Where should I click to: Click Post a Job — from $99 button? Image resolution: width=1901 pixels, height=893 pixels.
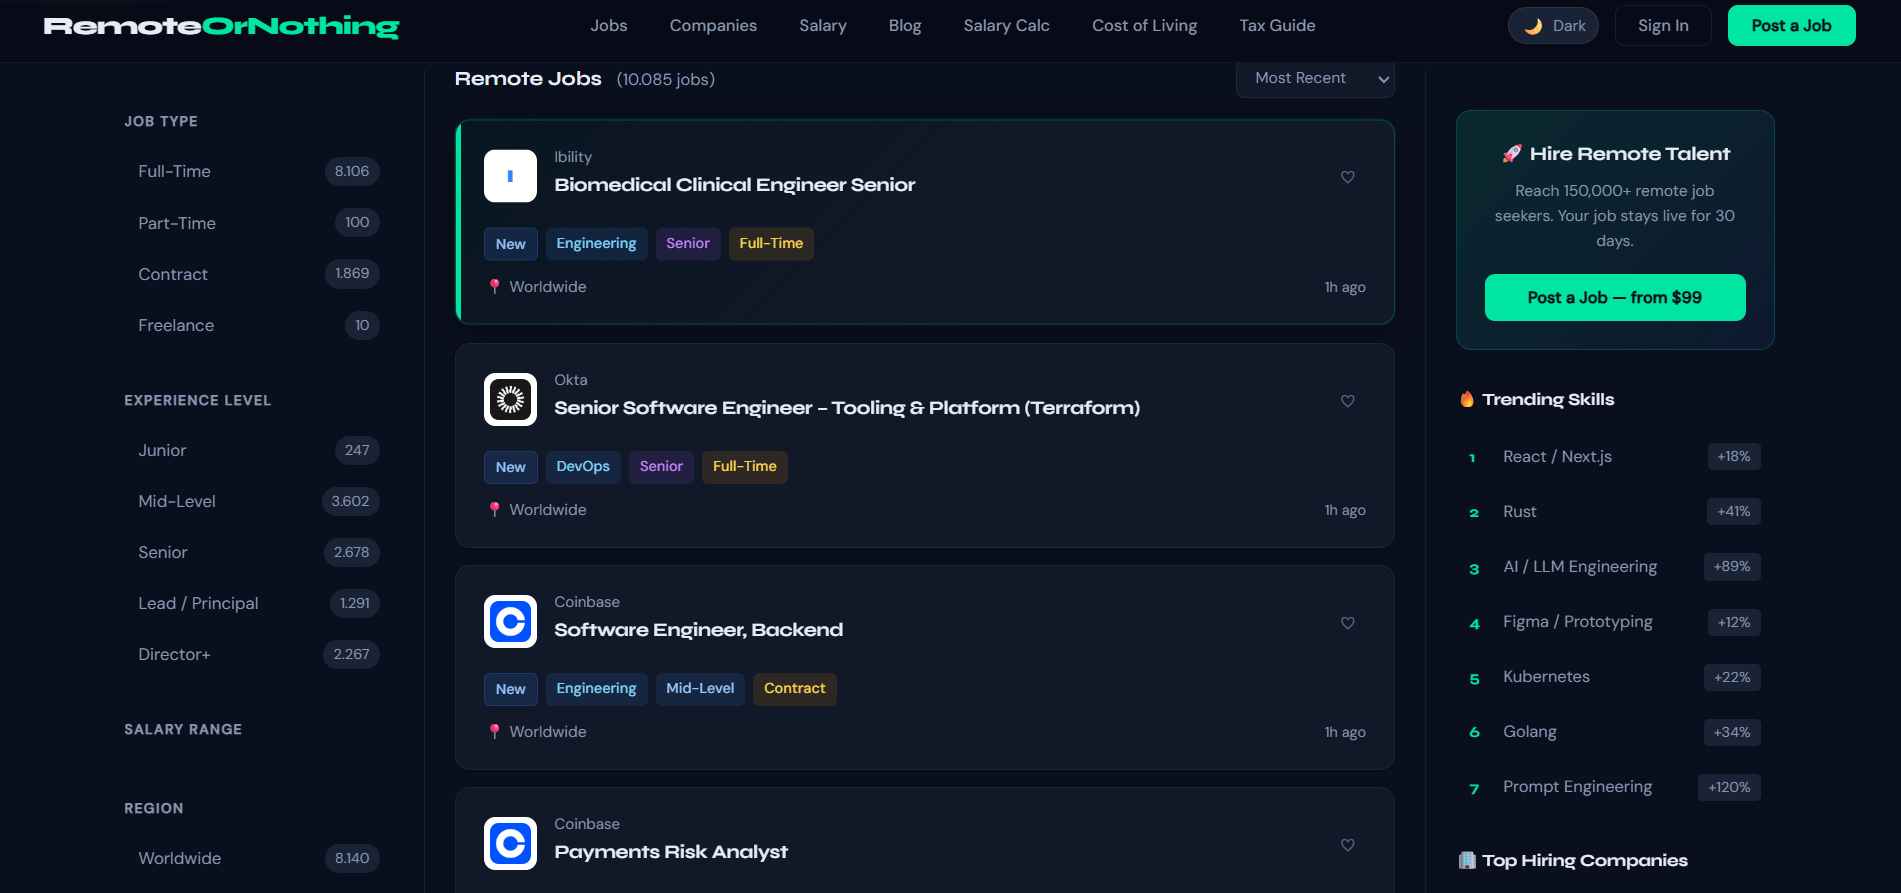click(x=1615, y=297)
